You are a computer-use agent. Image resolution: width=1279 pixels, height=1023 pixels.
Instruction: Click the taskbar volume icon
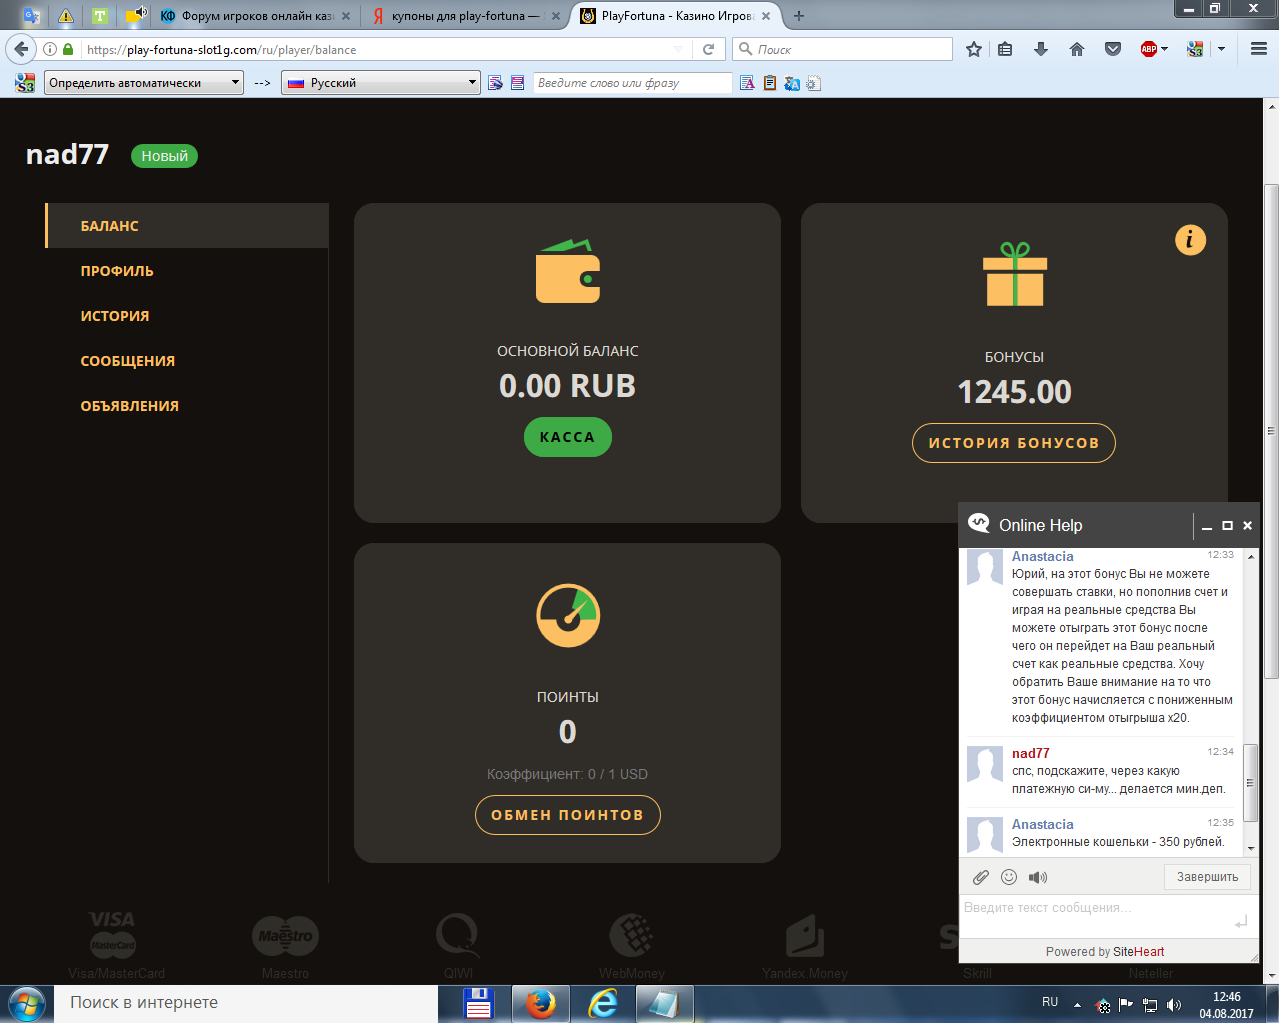coord(1174,1005)
